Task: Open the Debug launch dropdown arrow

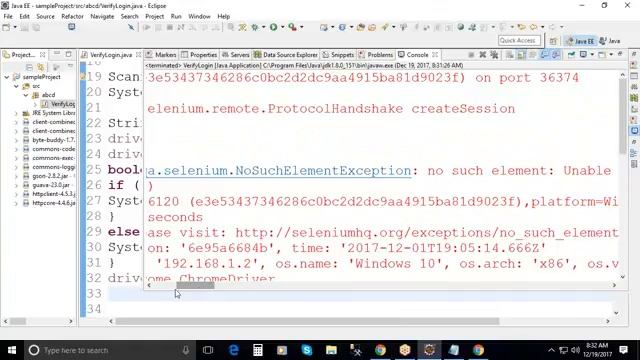Action: pos(264,27)
